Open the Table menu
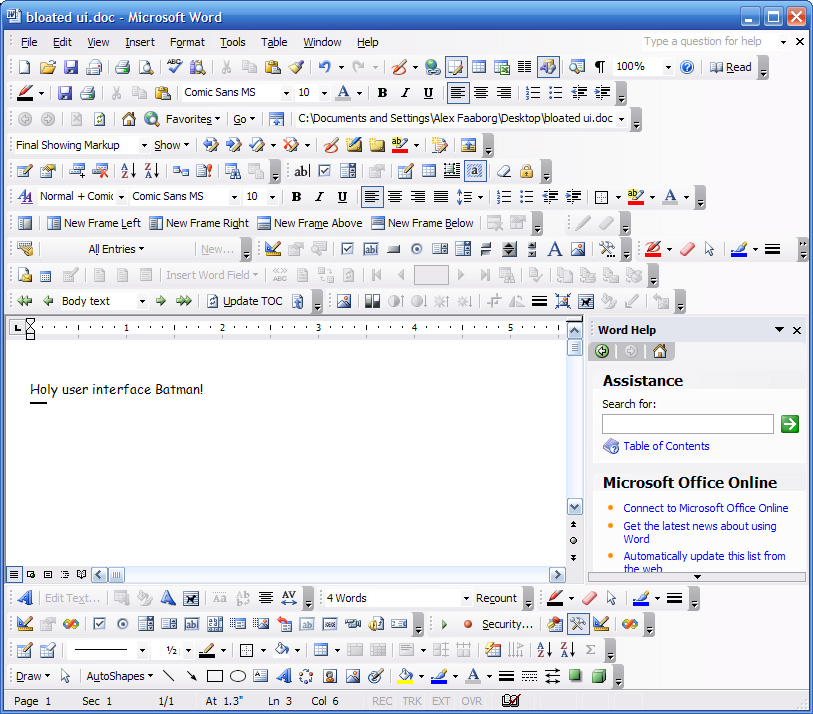 (x=274, y=42)
